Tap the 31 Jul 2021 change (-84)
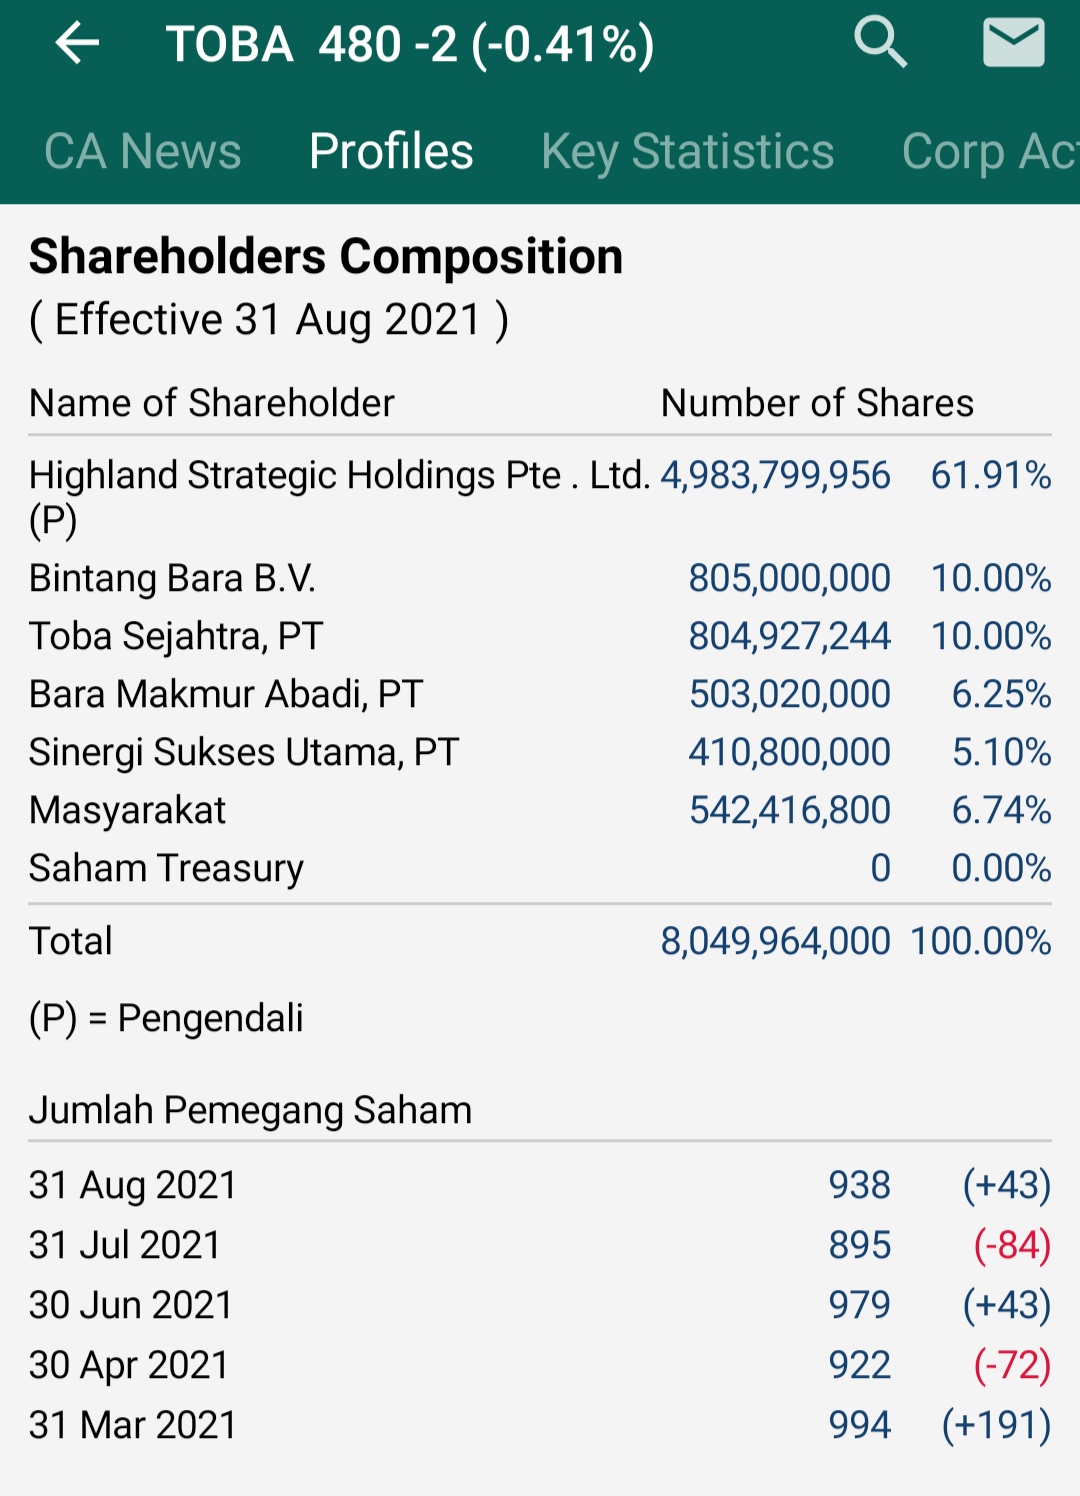 coord(1012,1245)
